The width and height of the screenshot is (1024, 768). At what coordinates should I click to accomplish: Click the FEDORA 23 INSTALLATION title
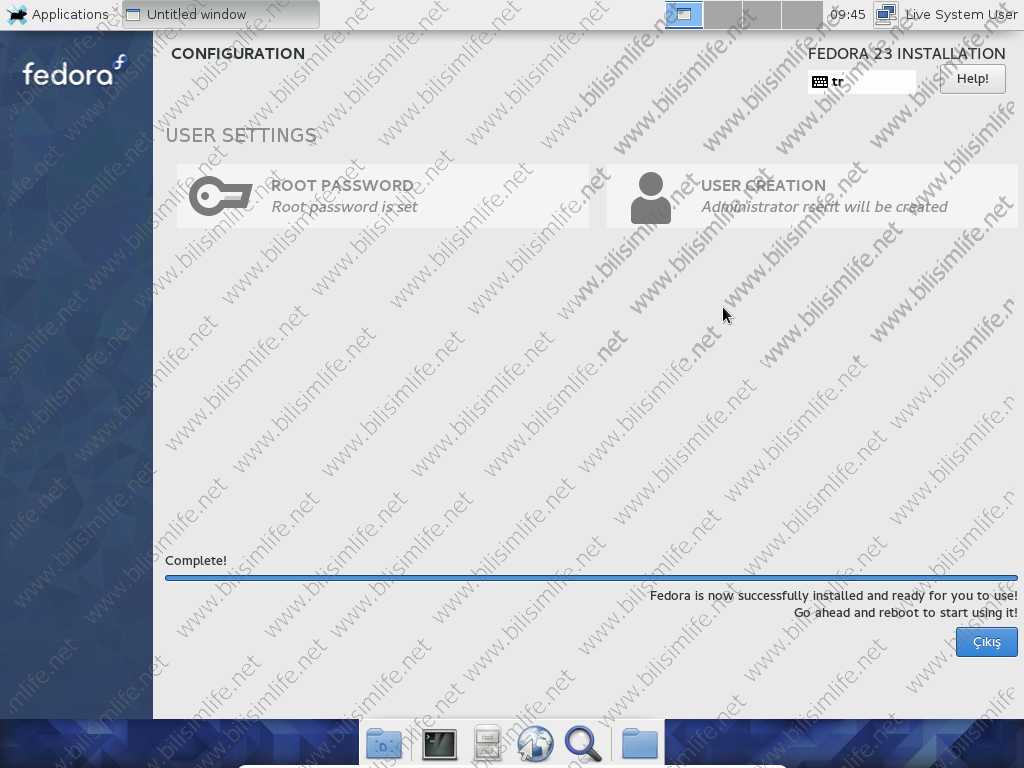click(x=906, y=54)
